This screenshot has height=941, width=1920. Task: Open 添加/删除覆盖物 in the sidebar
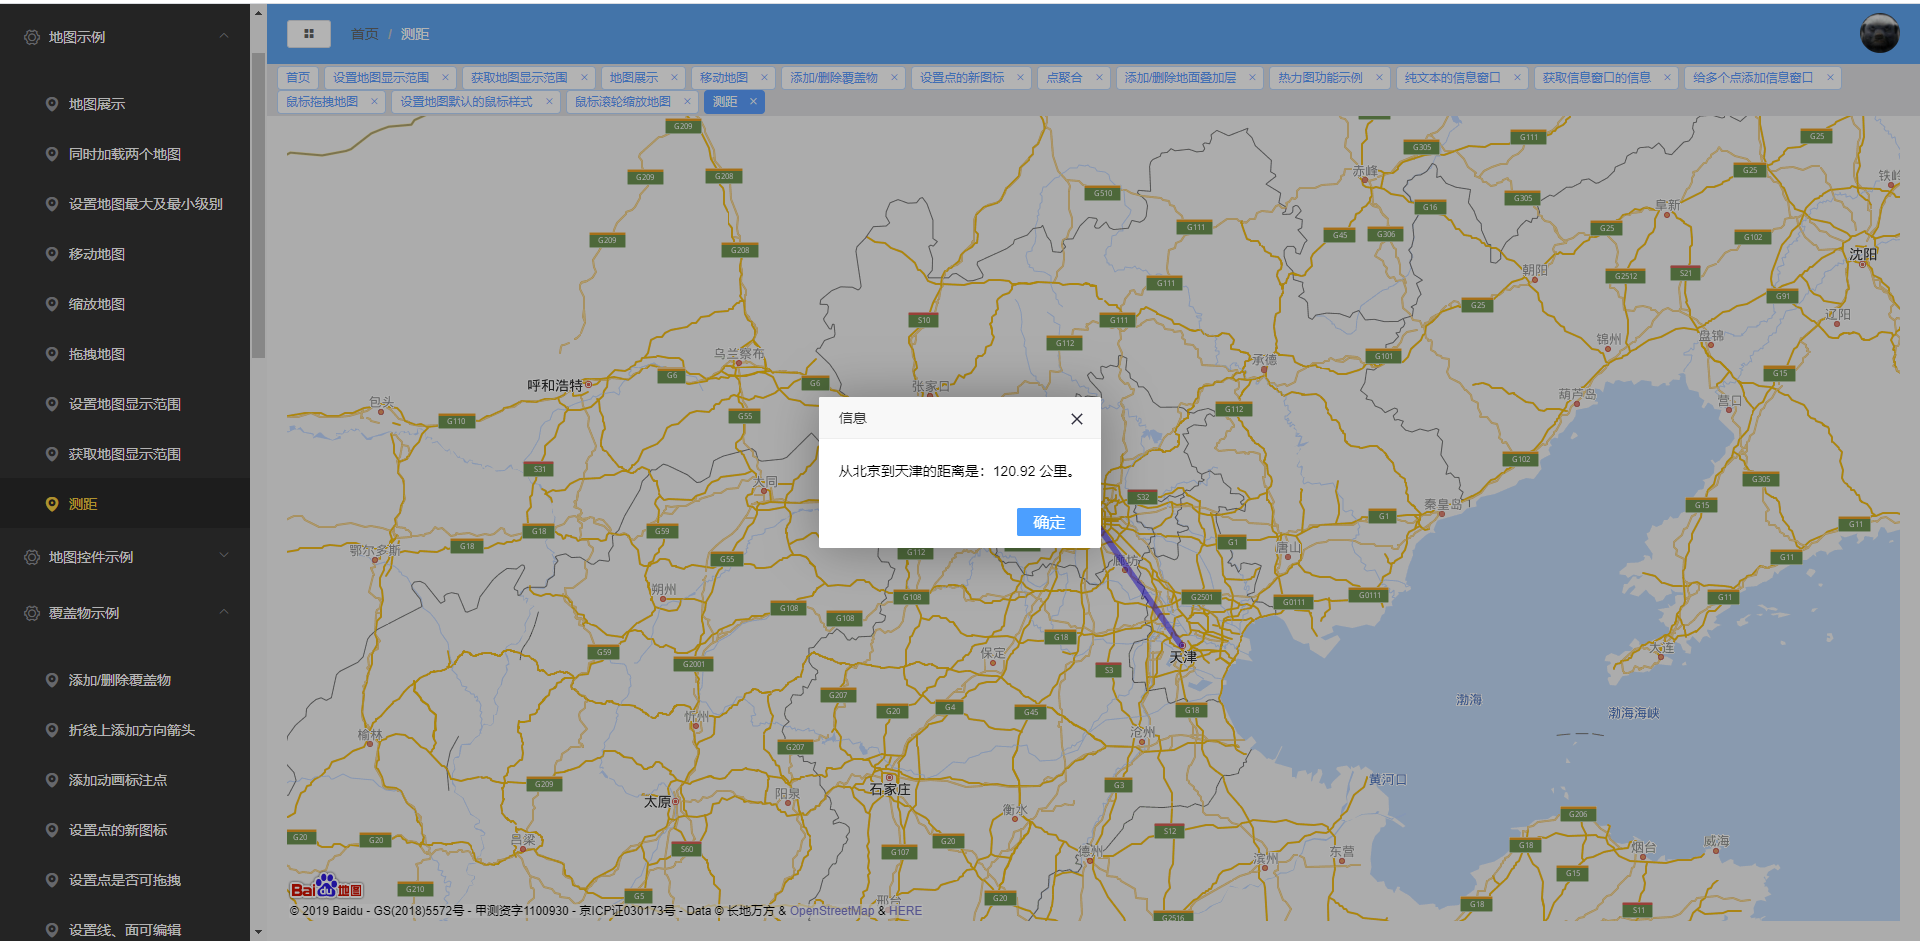click(125, 680)
